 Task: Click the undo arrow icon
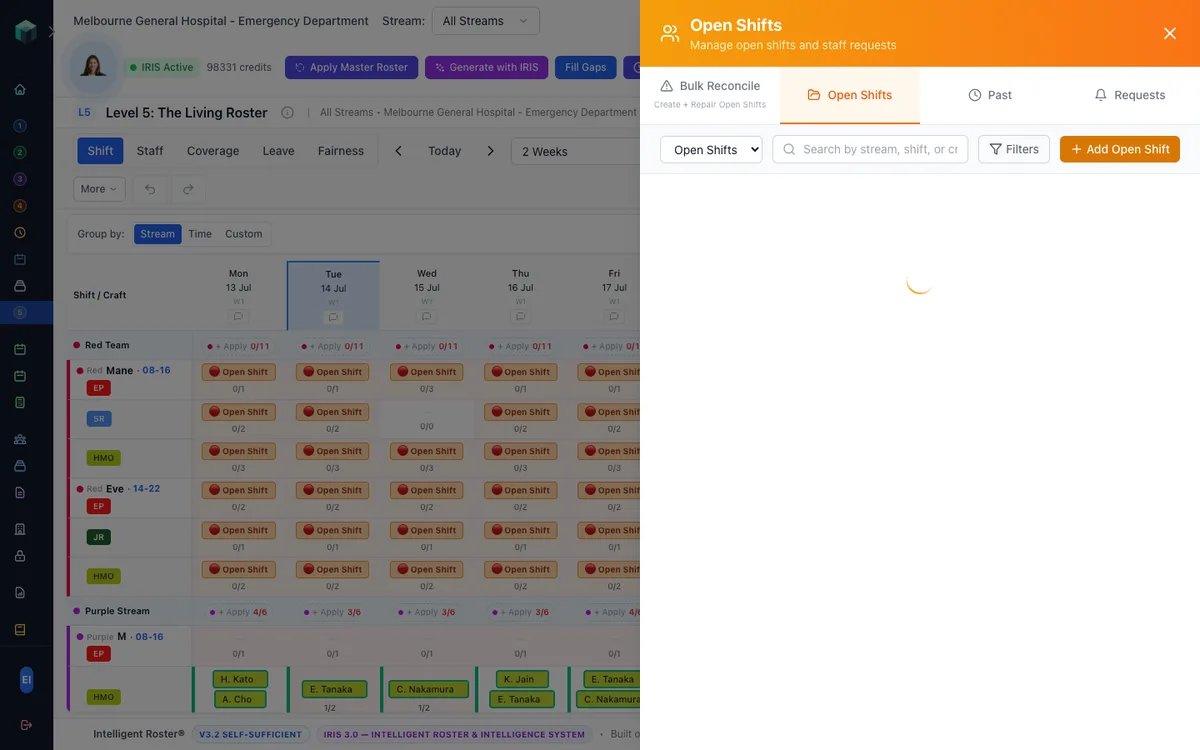[150, 189]
